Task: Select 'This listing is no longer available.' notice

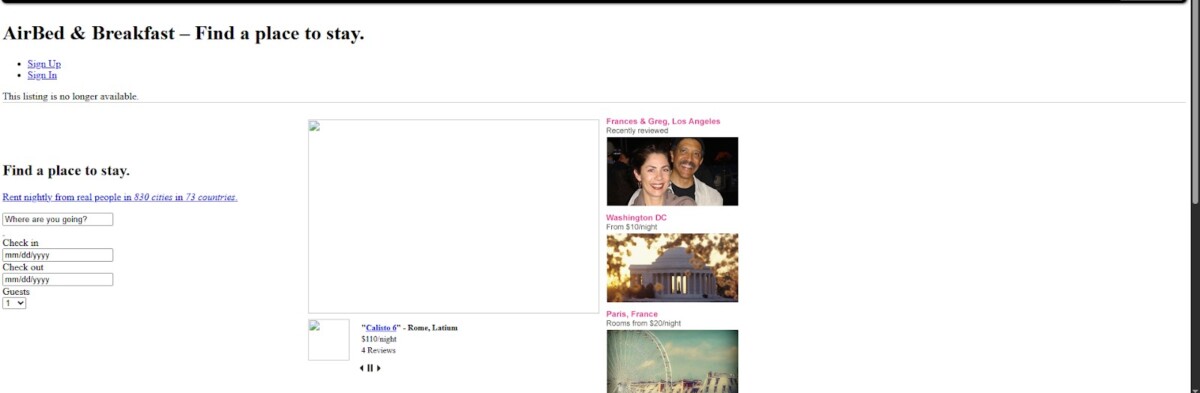Action: (71, 97)
